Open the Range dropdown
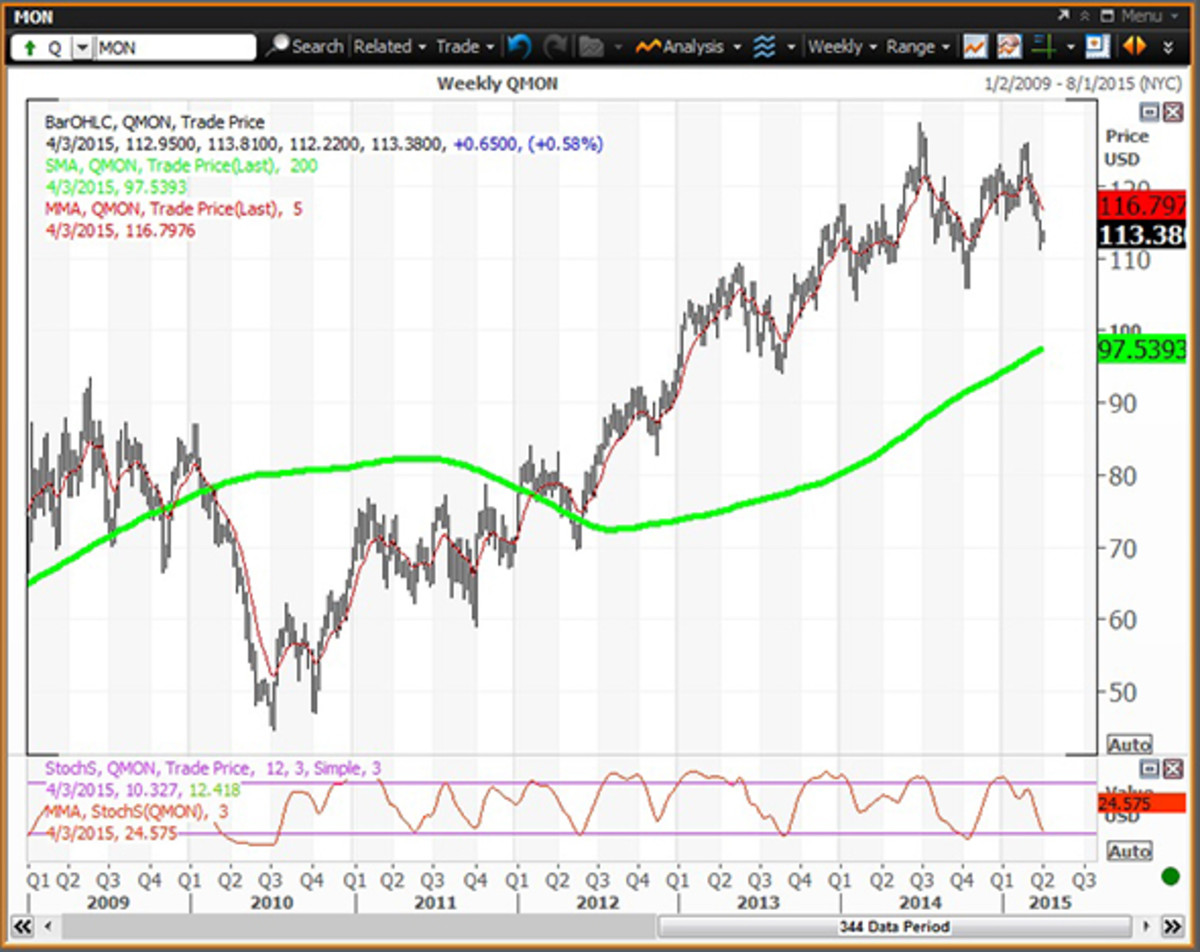1200x952 pixels. click(913, 46)
